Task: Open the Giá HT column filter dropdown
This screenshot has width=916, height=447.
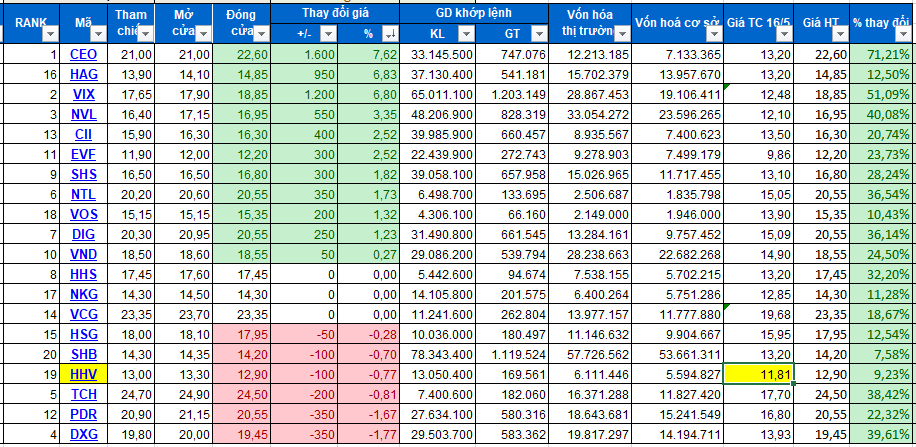Action: 840,34
